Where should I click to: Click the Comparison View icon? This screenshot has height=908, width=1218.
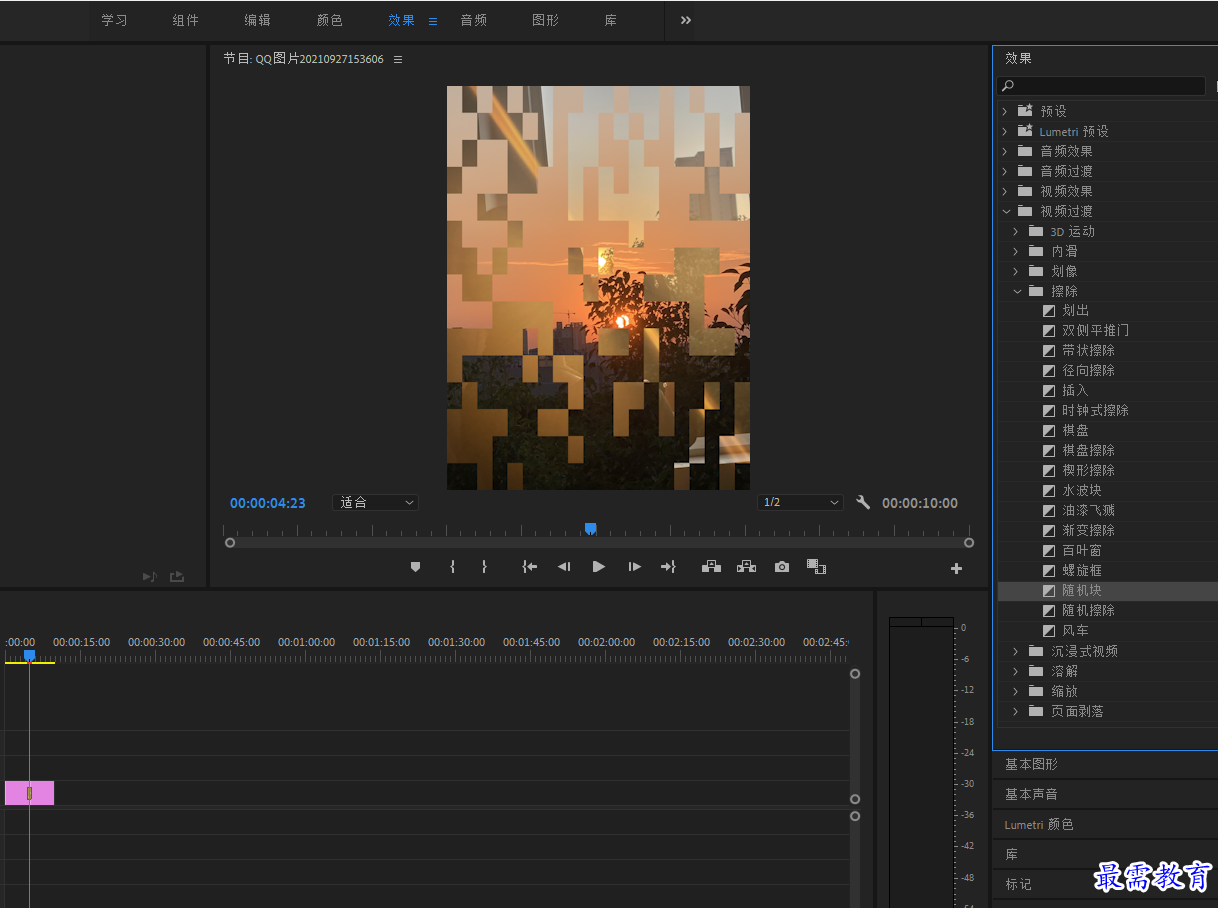click(816, 567)
